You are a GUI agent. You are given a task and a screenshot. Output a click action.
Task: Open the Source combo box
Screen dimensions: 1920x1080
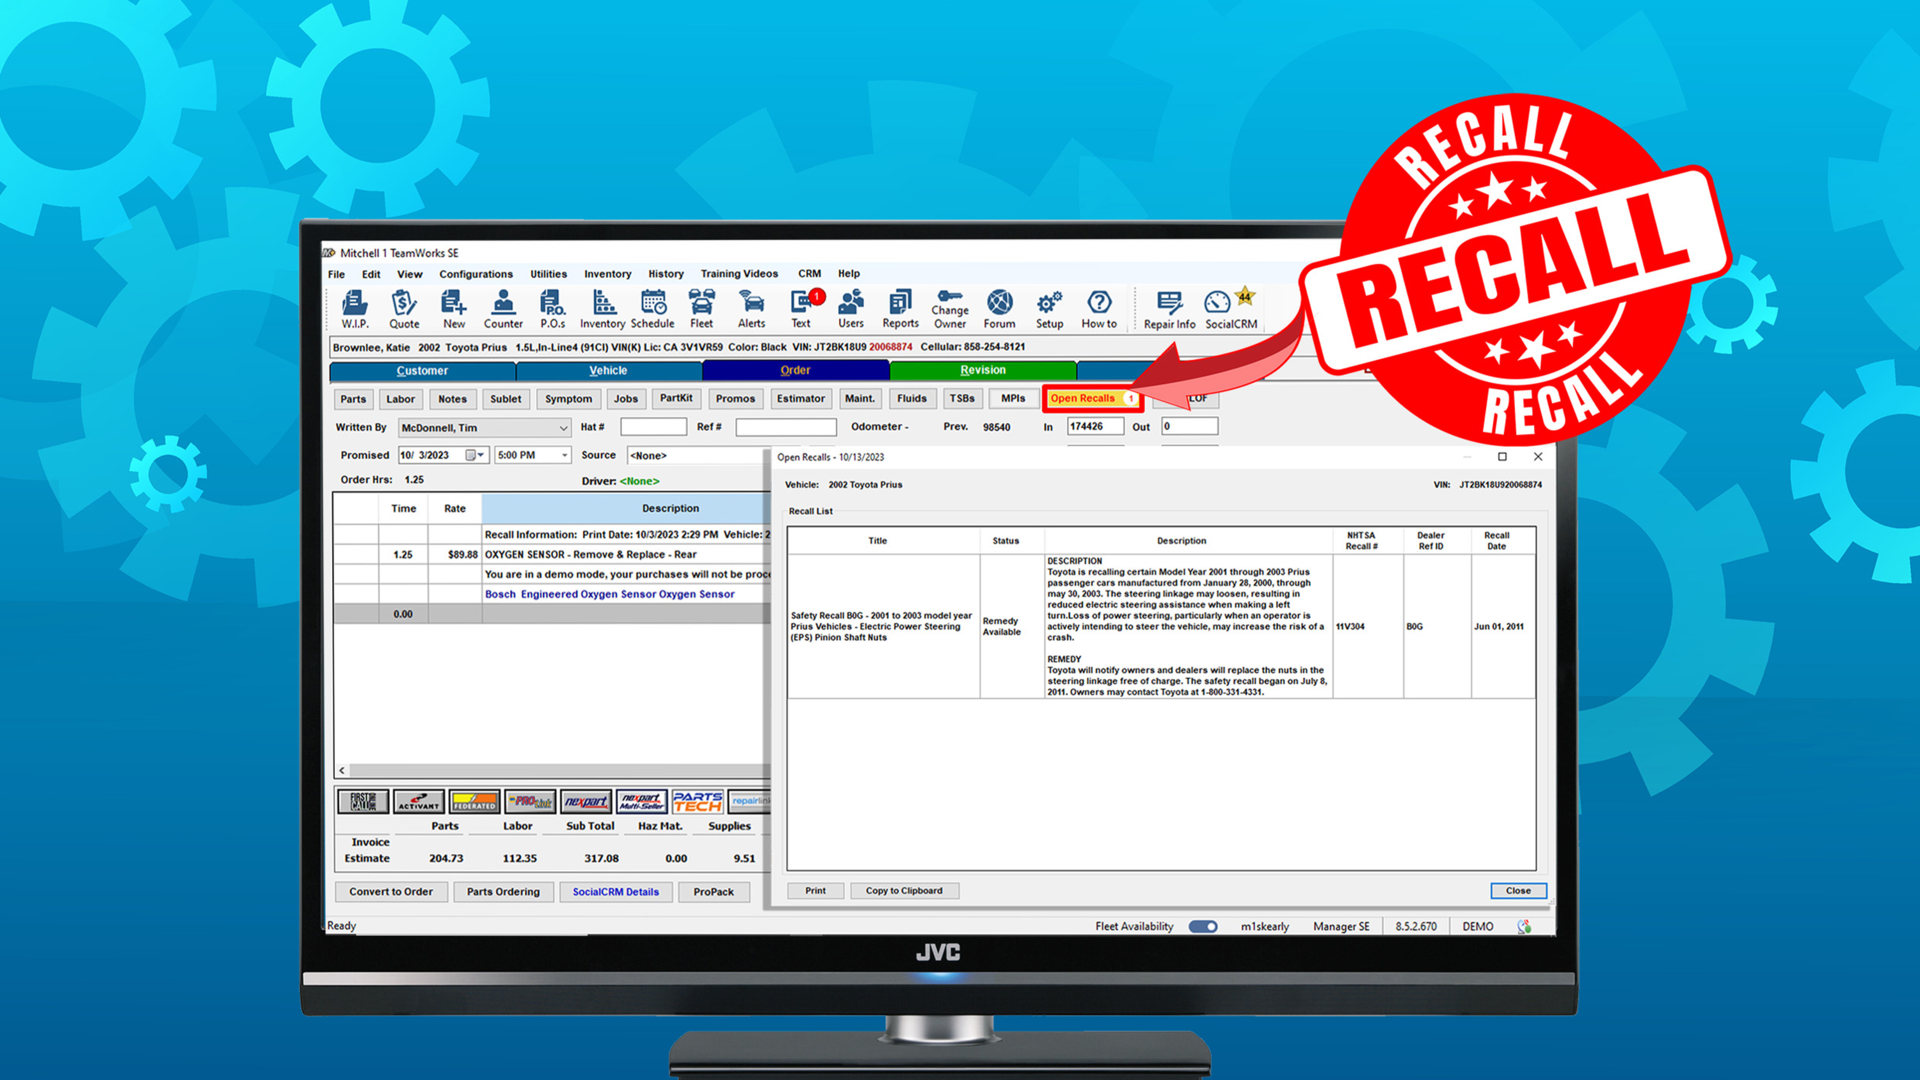697,455
